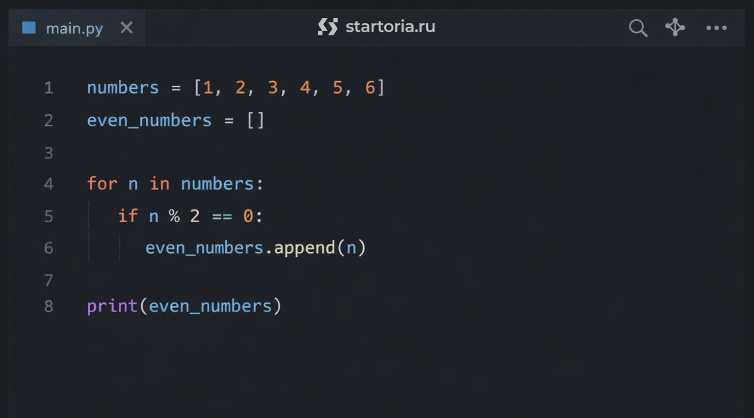754x418 pixels.
Task: Select line number 5 in the gutter
Action: [x=49, y=216]
